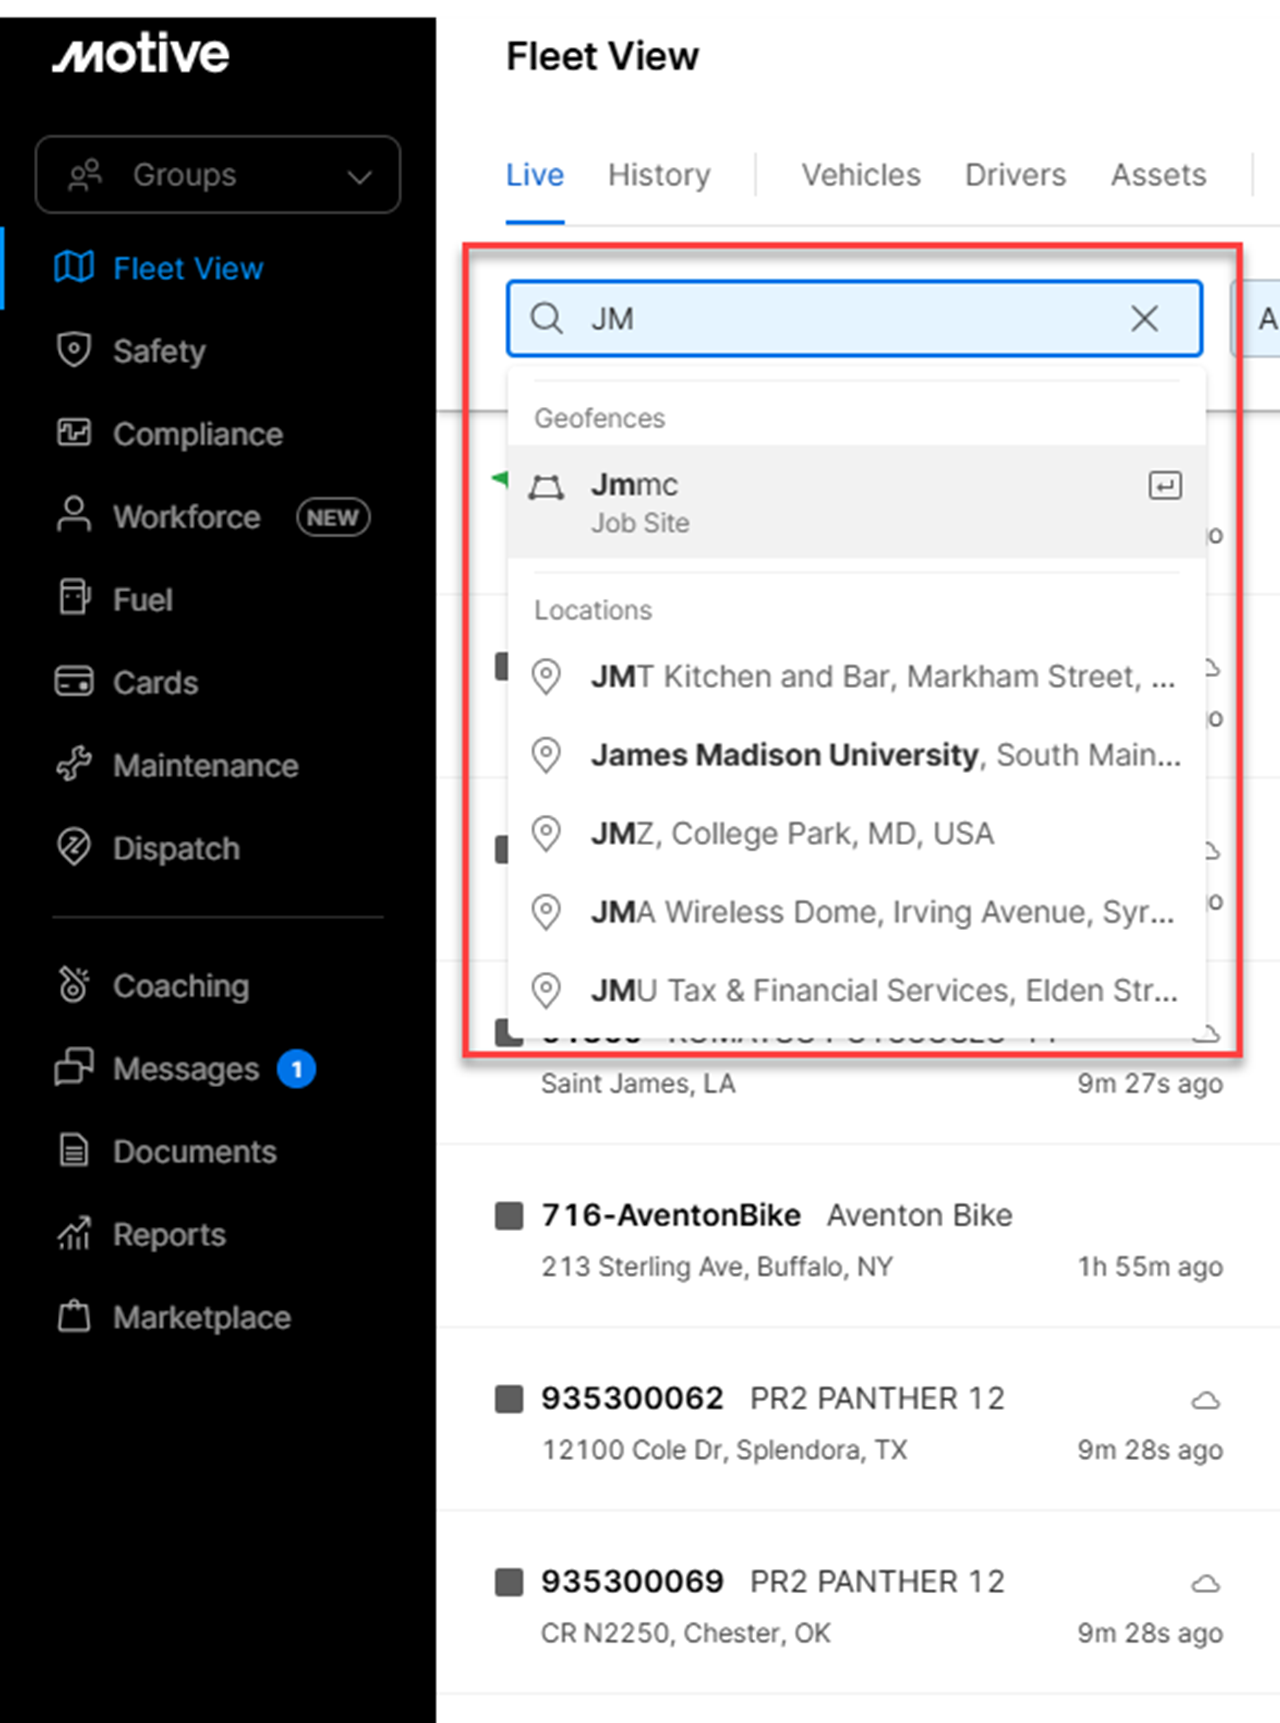Click the Fuel pump icon
Viewport: 1280px width, 1723px height.
pyautogui.click(x=74, y=598)
